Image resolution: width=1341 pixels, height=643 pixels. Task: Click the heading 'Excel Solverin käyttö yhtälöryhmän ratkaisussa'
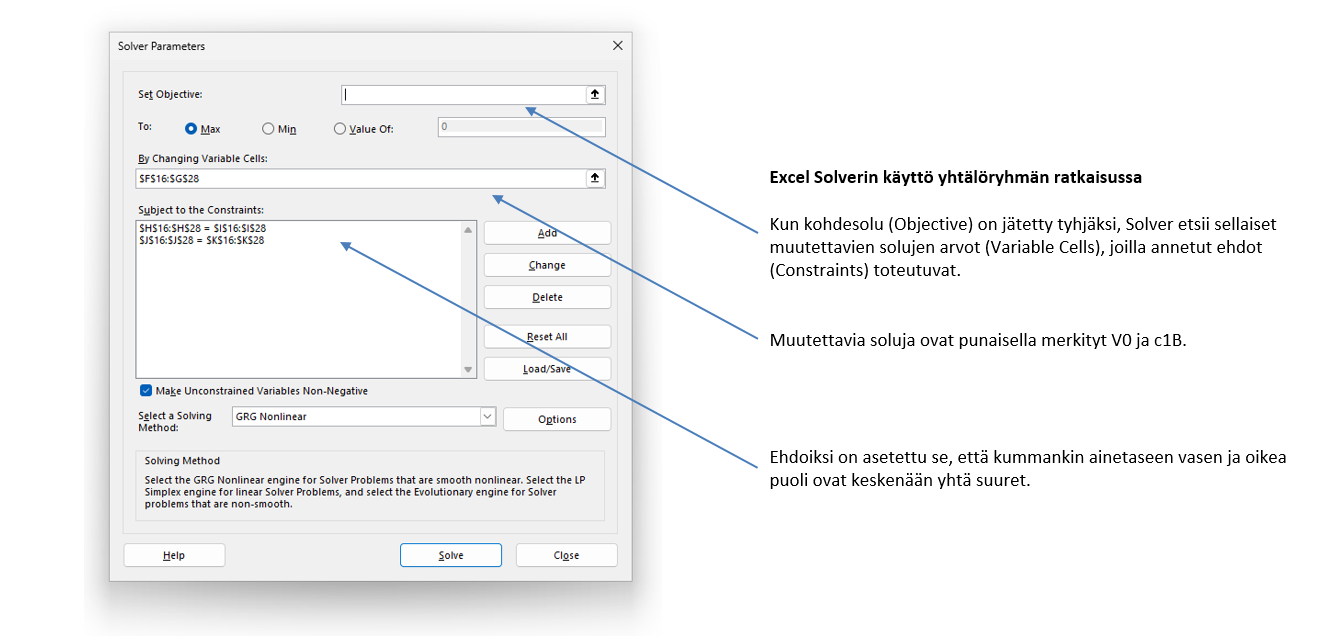coord(955,177)
